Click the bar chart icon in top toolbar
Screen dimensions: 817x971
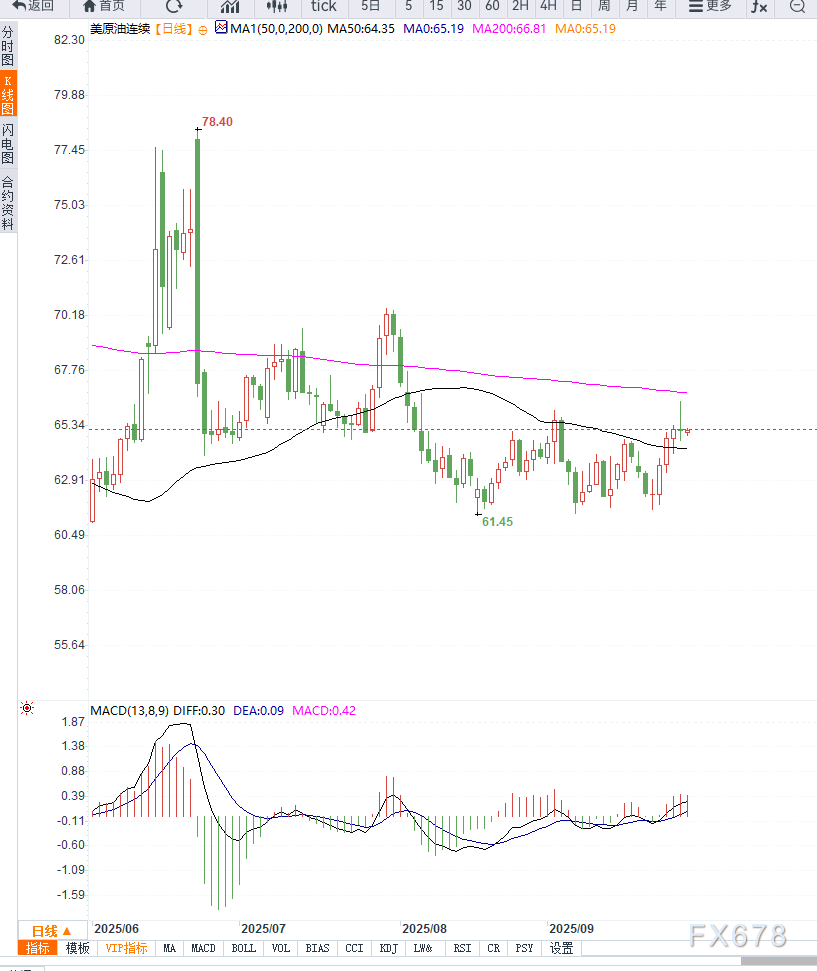point(230,6)
